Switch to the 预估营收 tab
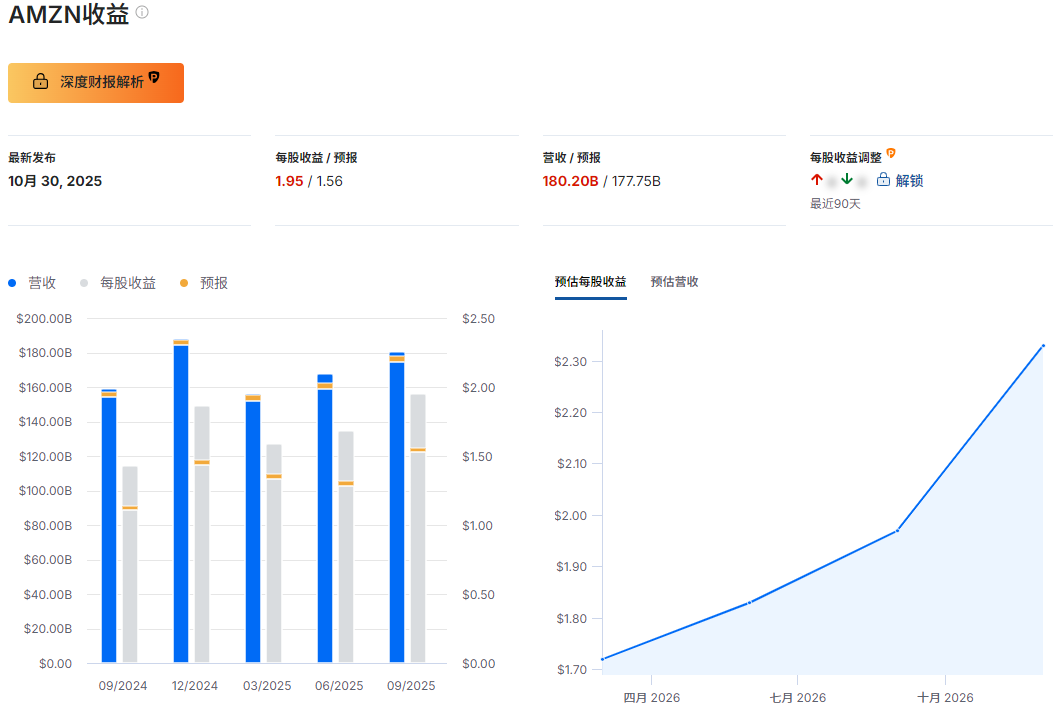 674,281
